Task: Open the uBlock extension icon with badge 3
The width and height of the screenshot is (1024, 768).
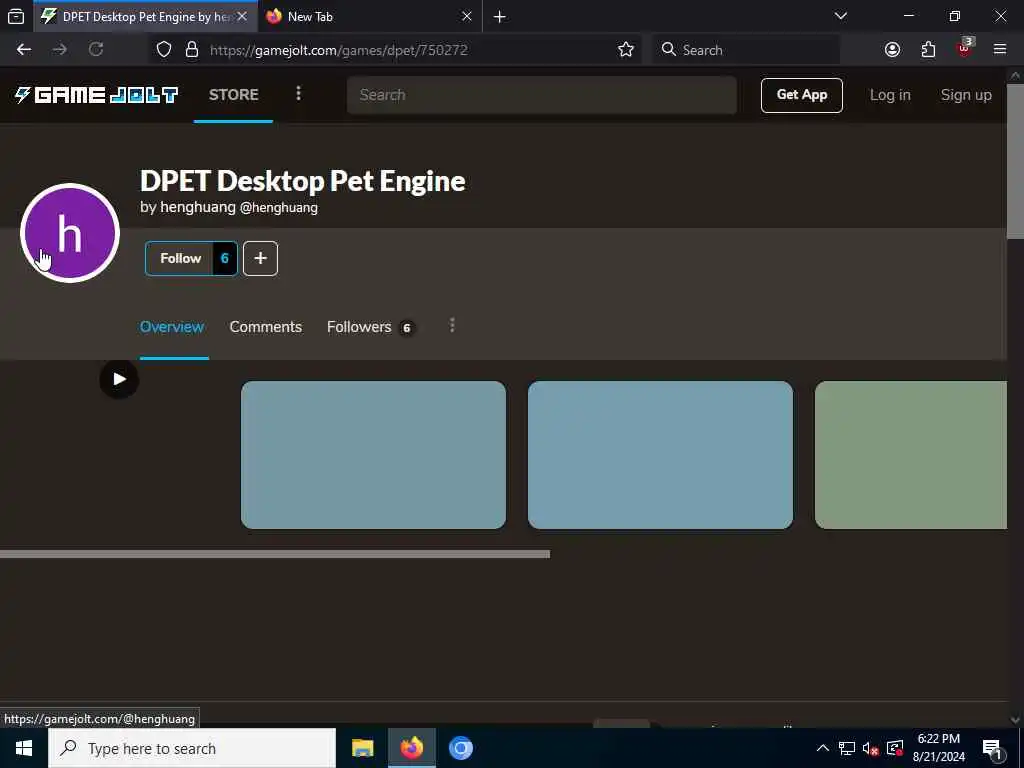Action: pyautogui.click(x=964, y=49)
